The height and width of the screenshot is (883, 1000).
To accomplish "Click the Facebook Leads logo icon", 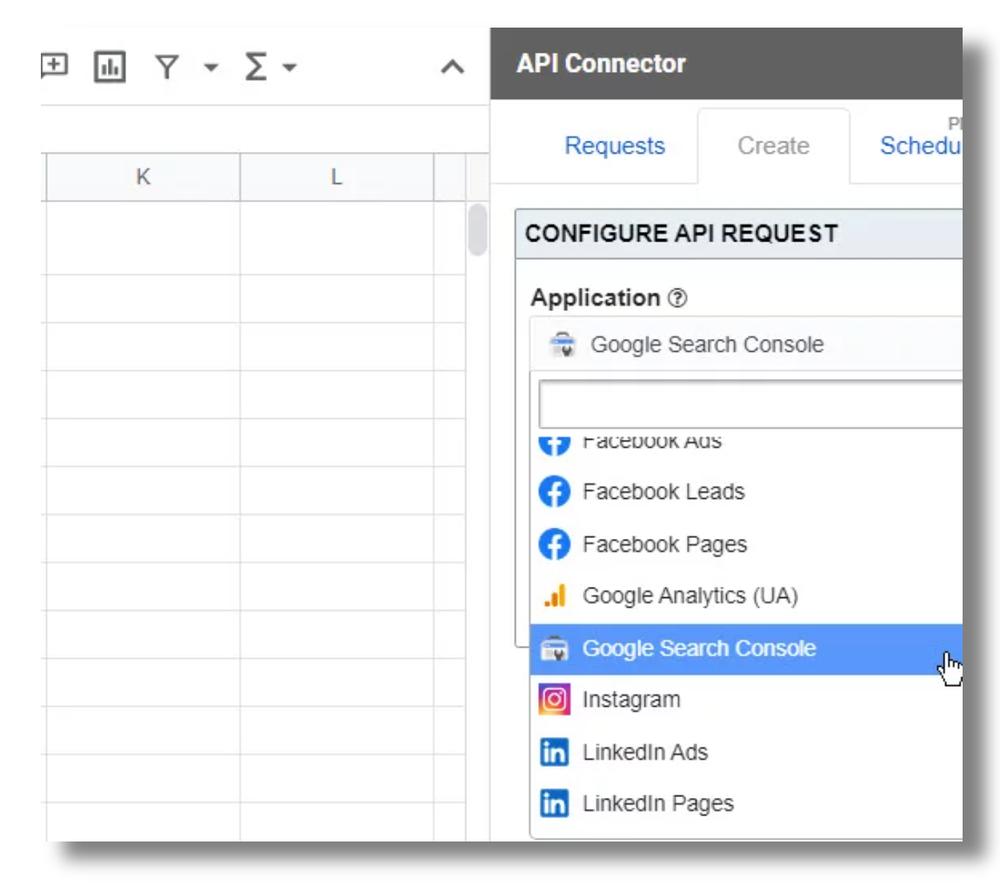I will click(554, 492).
